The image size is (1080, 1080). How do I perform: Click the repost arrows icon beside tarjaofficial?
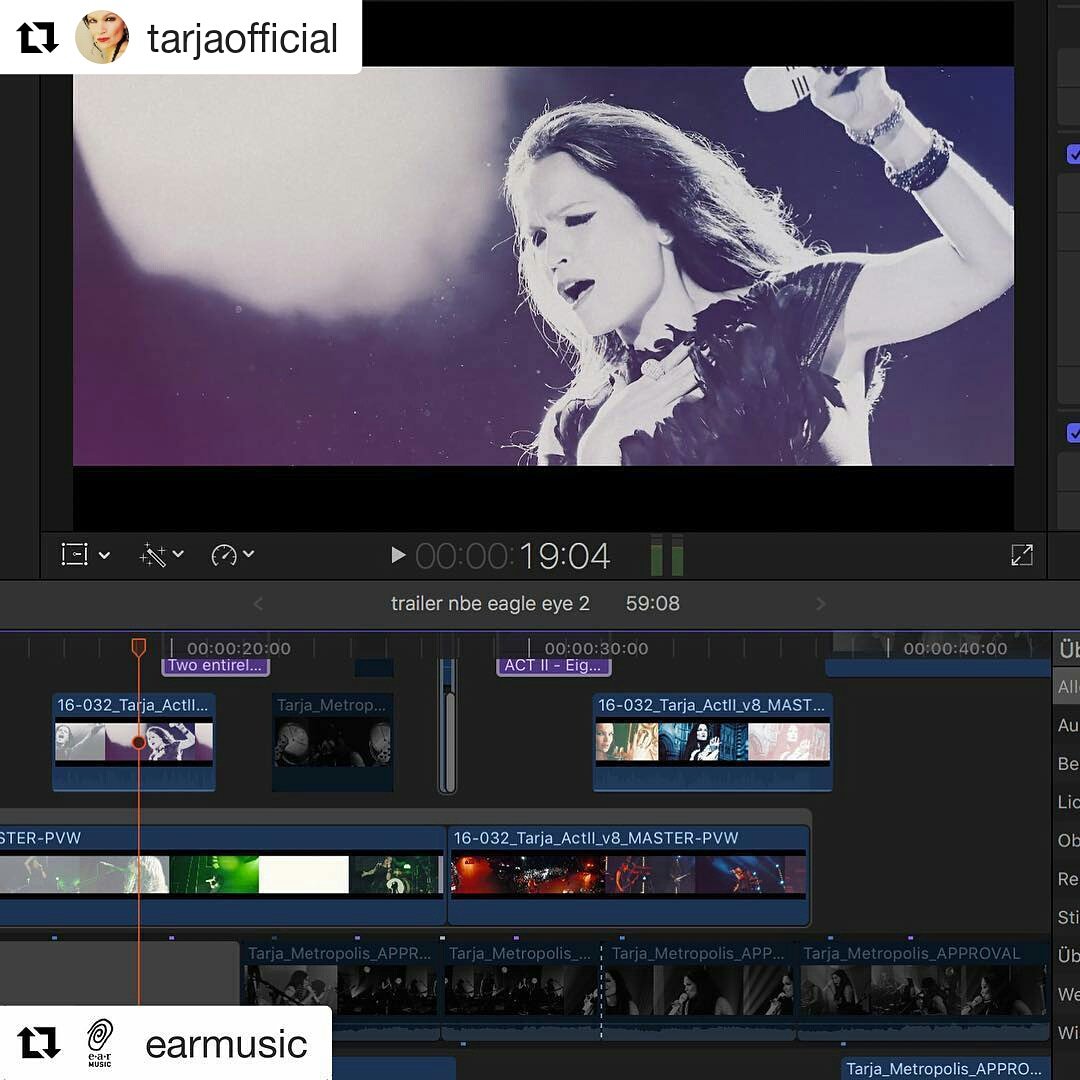coord(37,38)
